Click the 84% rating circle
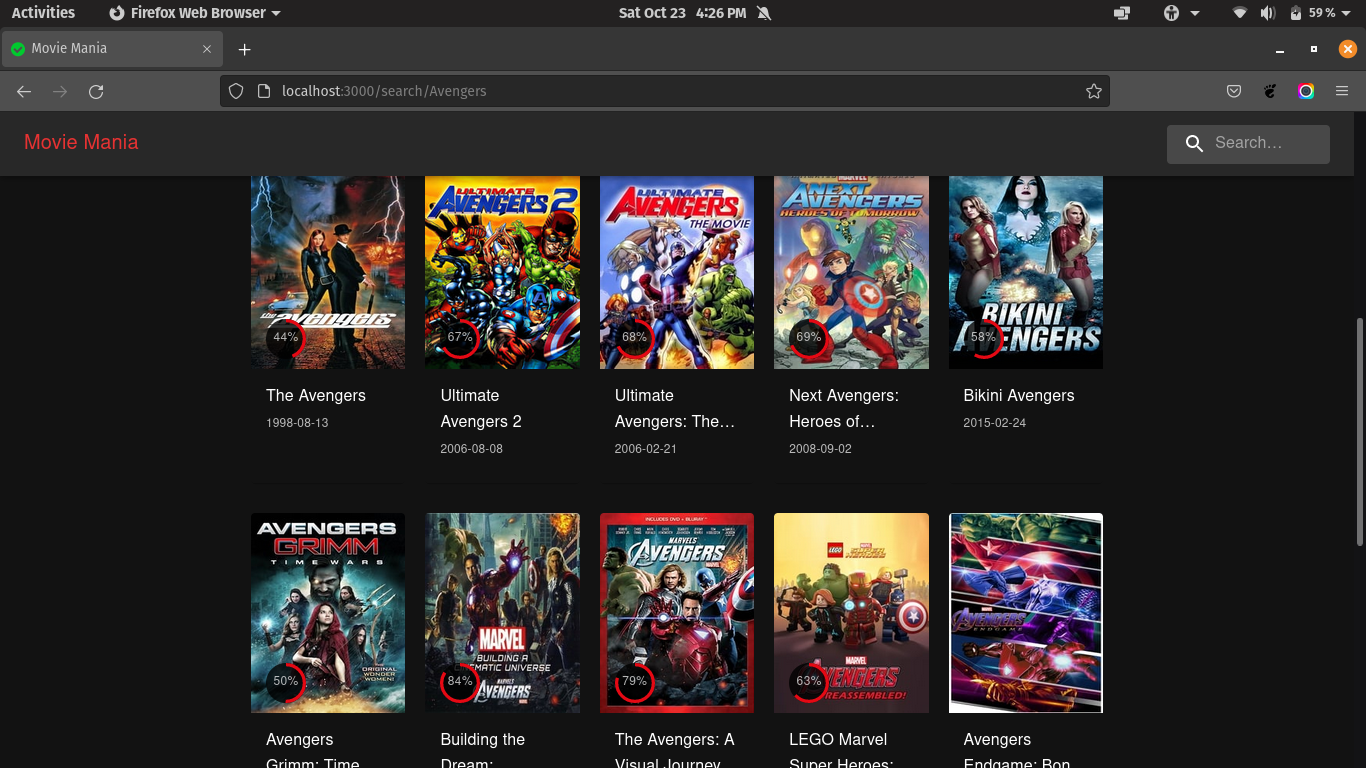Screen dimensions: 1366x768 point(459,682)
